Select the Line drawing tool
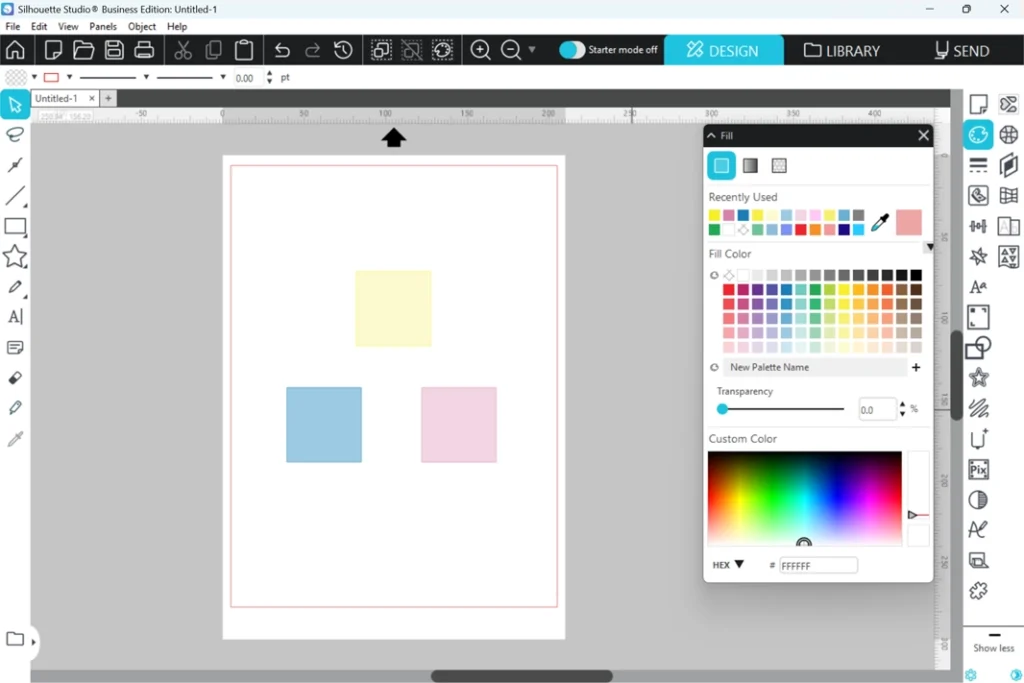1024x683 pixels. (x=15, y=196)
